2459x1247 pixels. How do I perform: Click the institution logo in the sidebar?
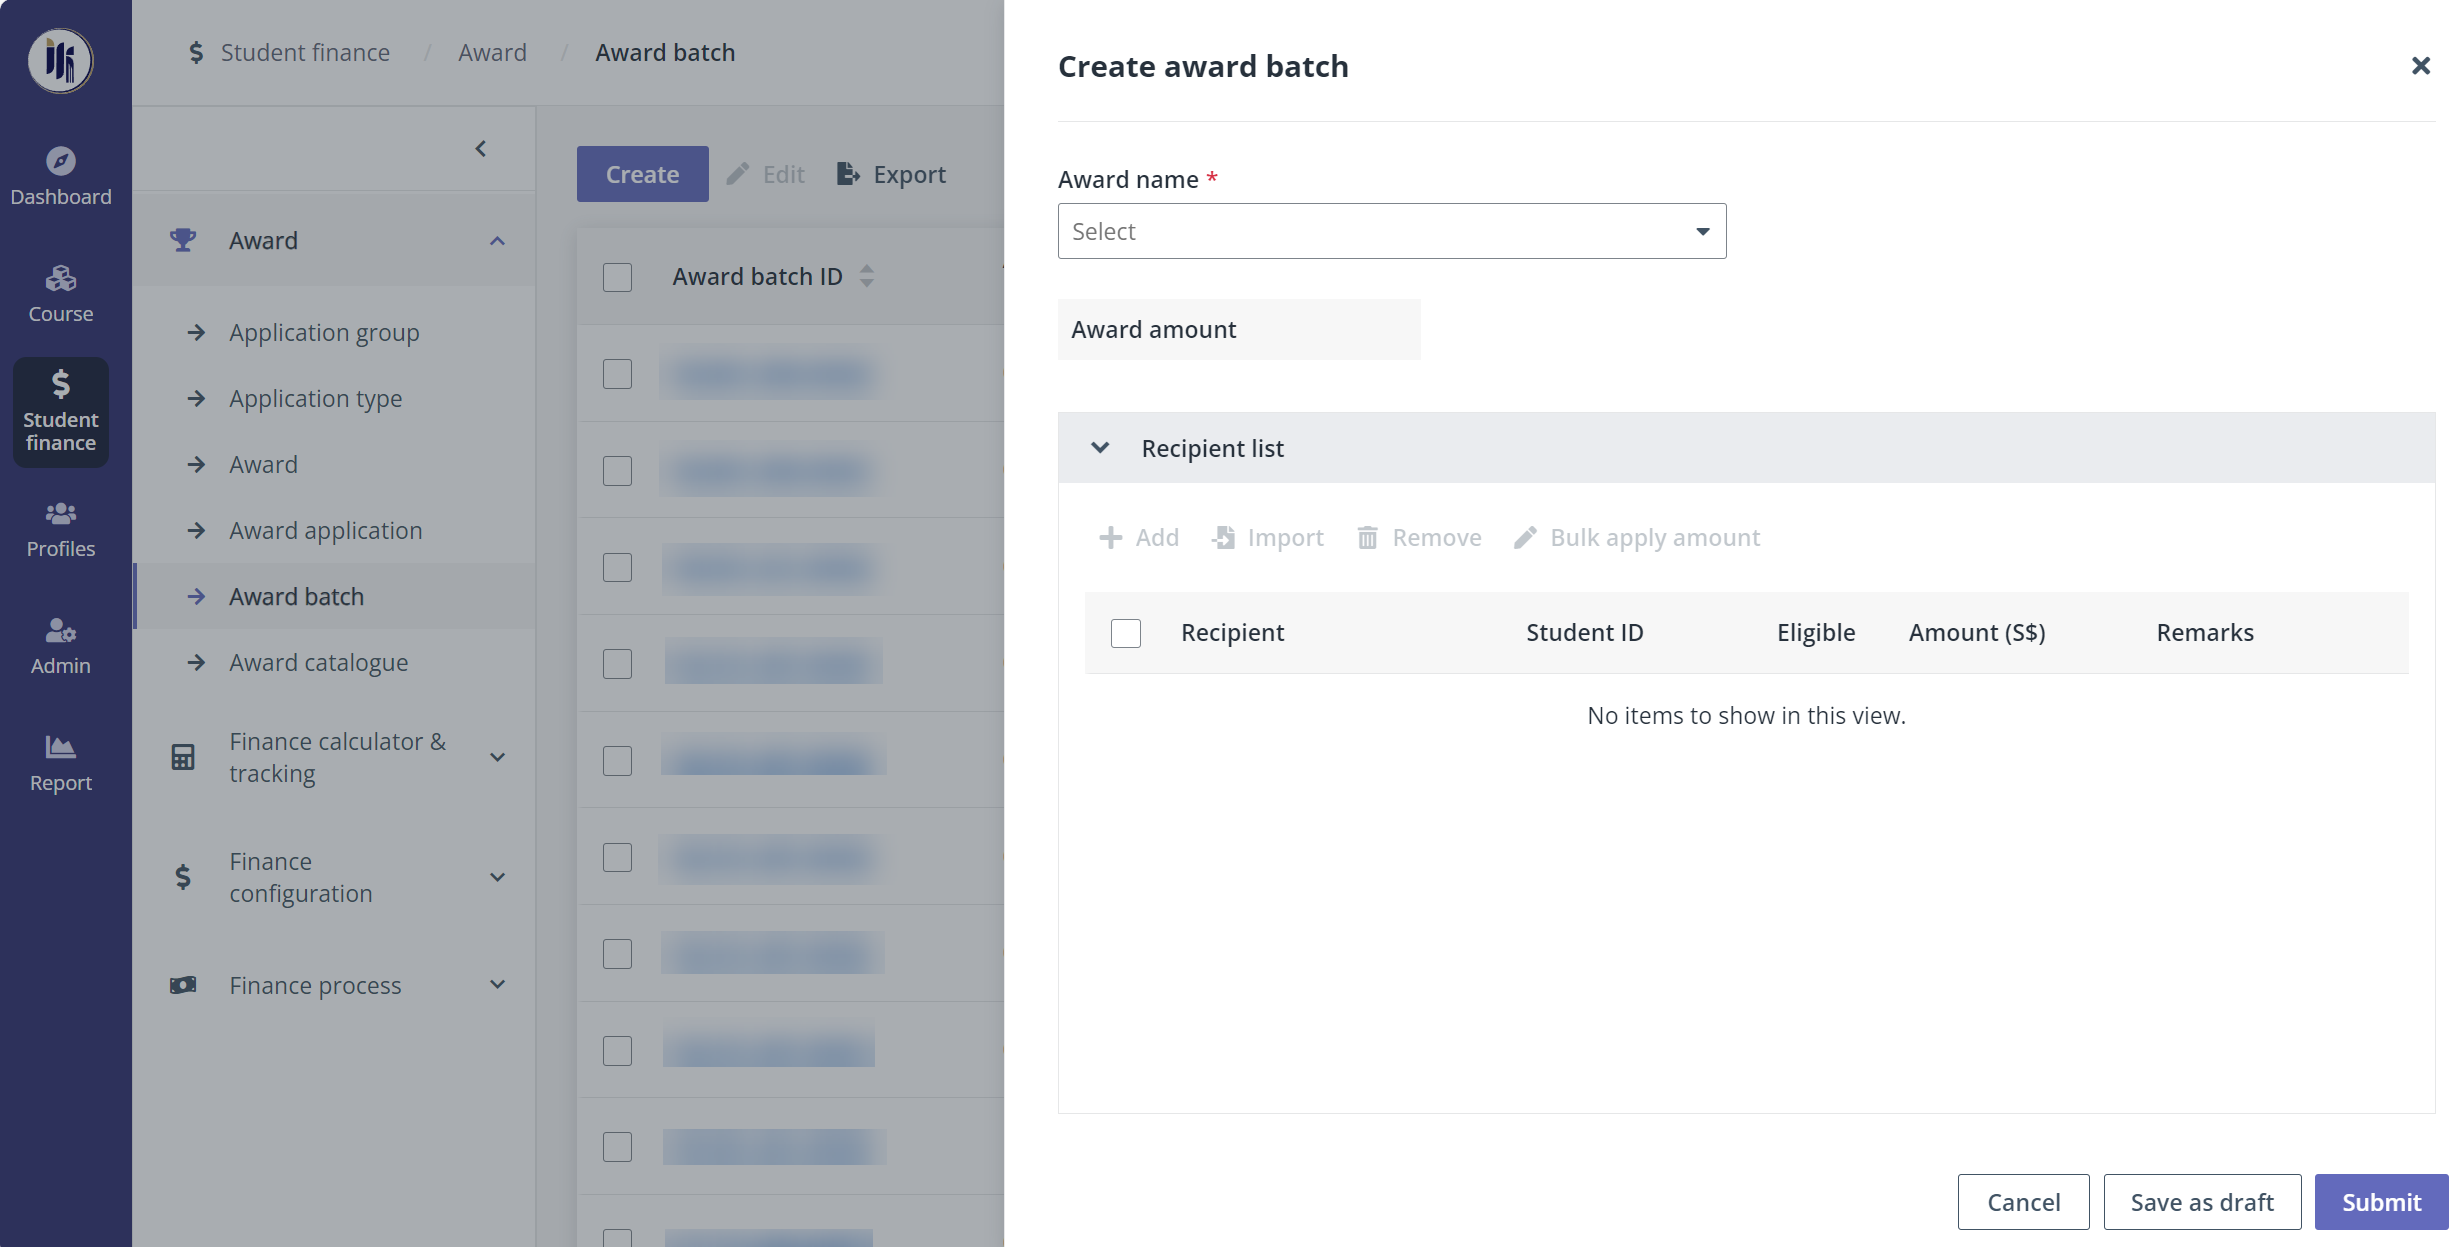point(60,61)
